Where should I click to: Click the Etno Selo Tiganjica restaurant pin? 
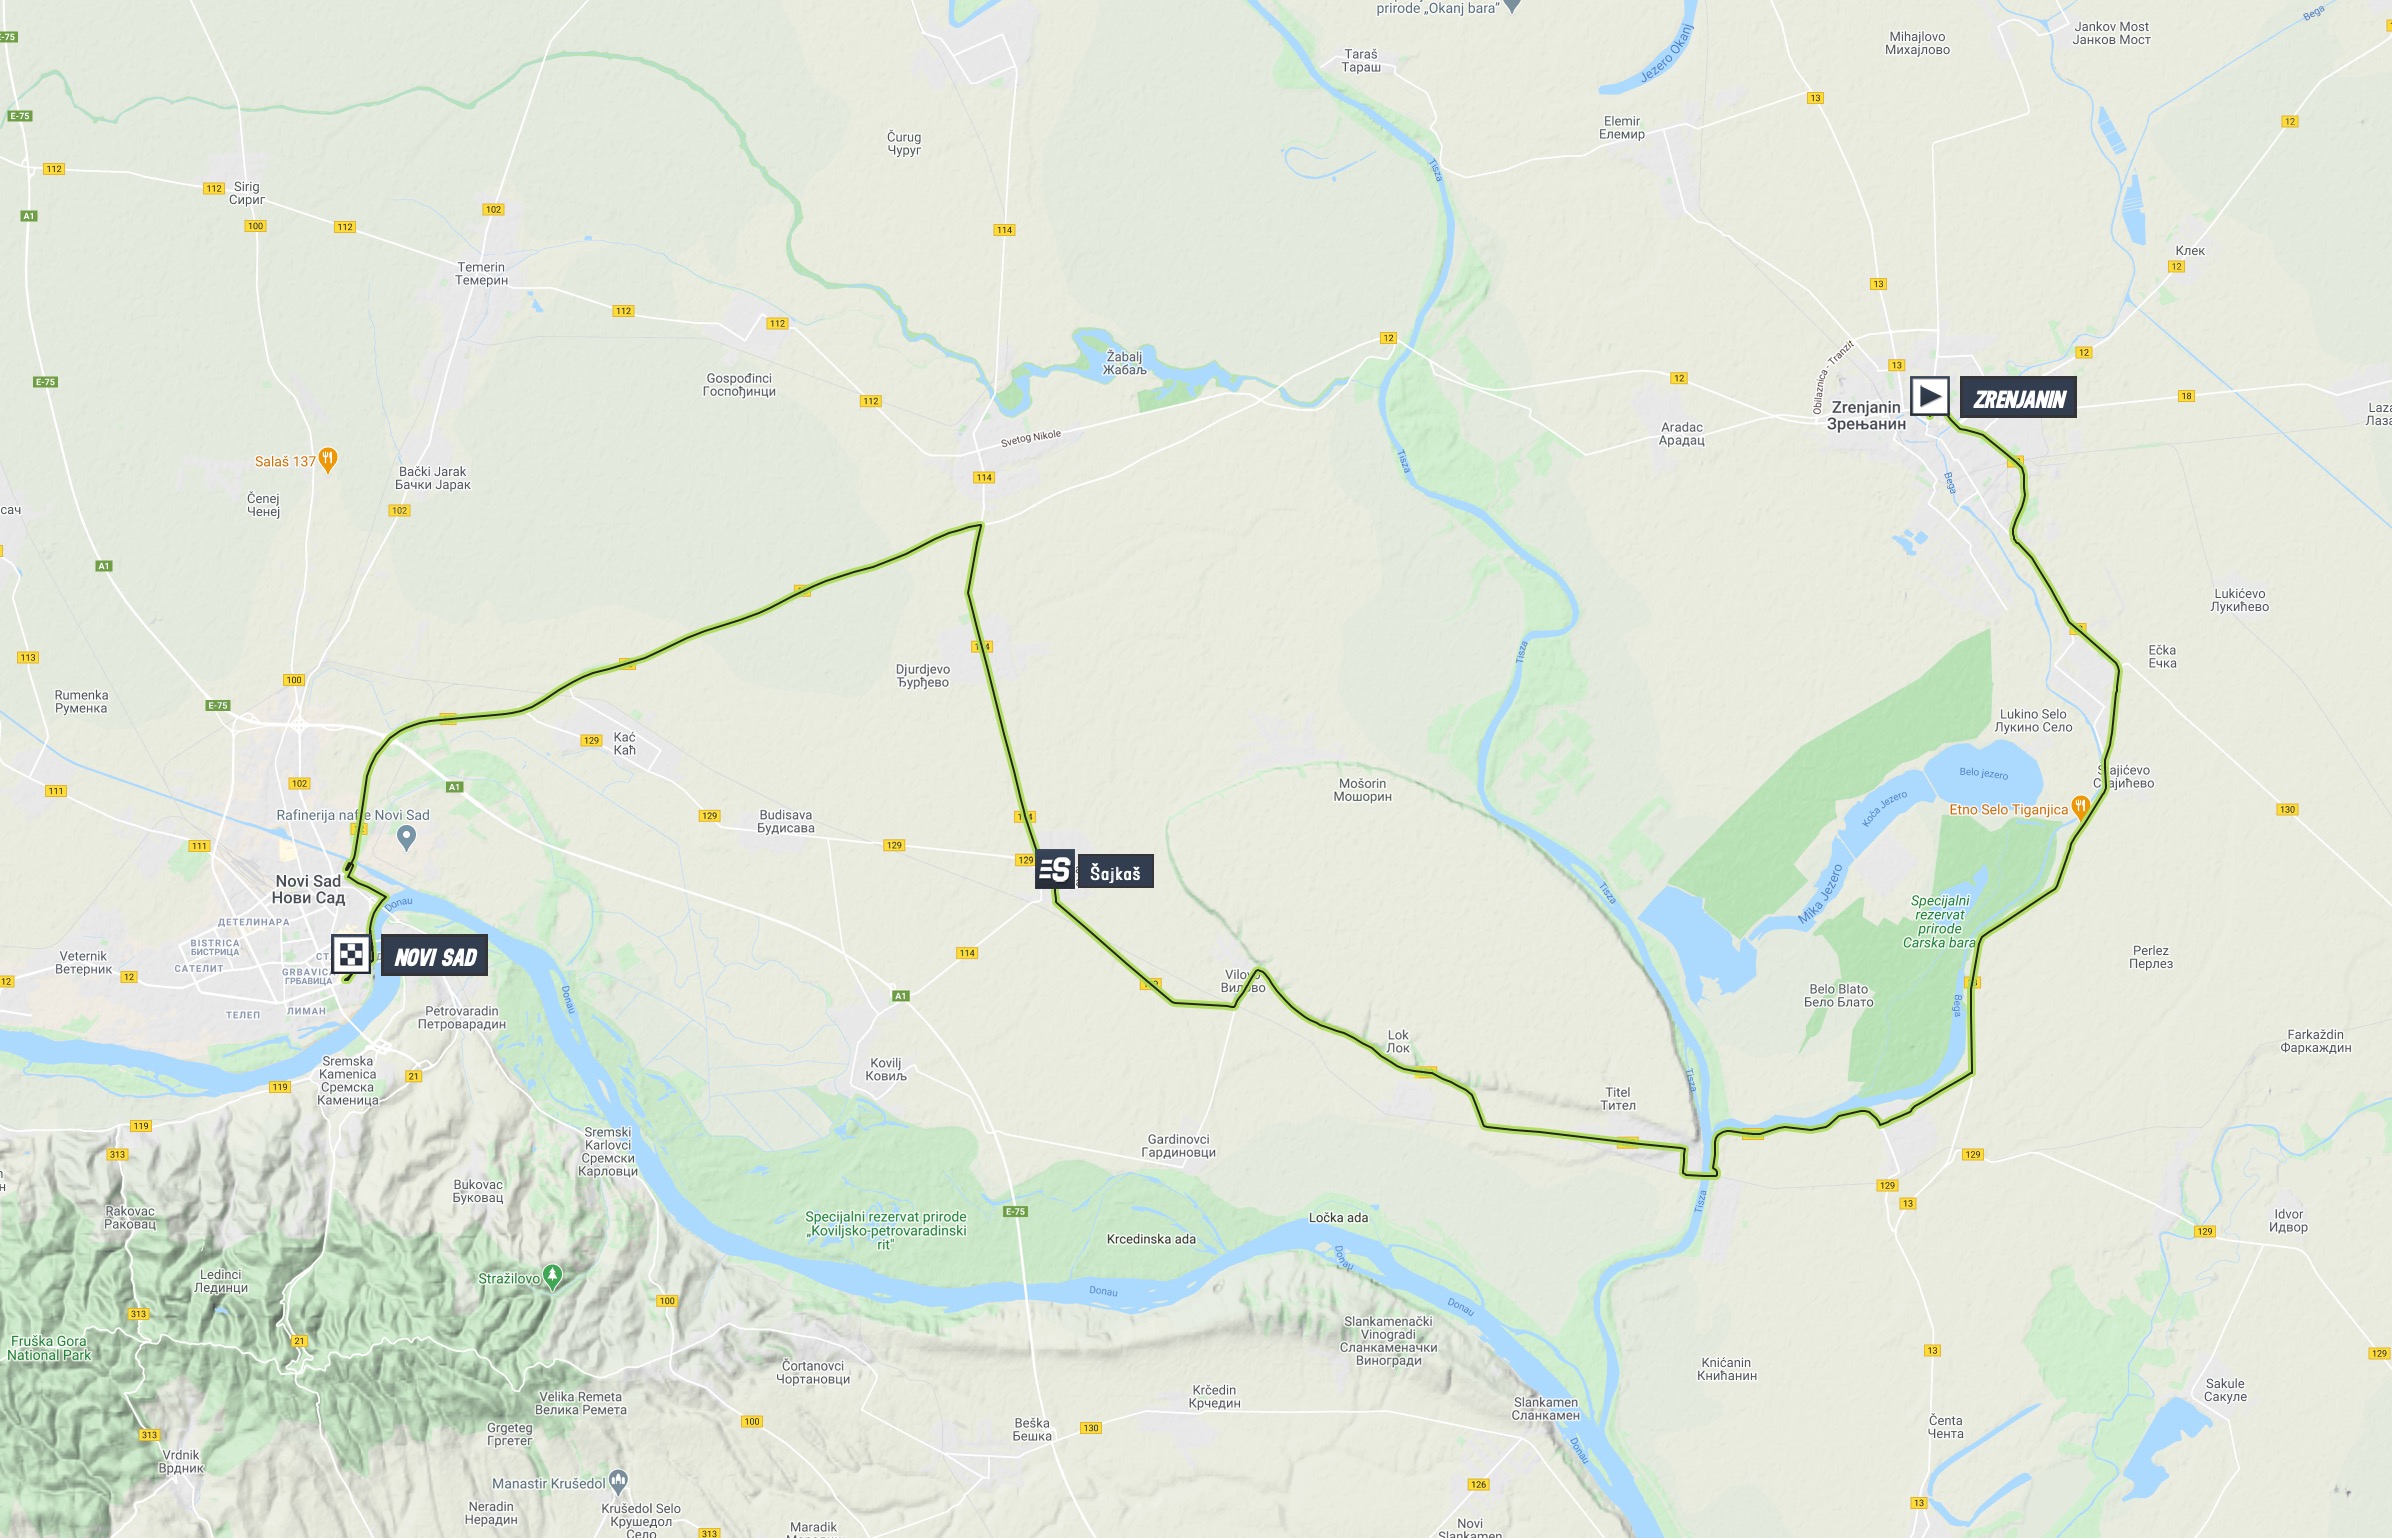(2080, 807)
